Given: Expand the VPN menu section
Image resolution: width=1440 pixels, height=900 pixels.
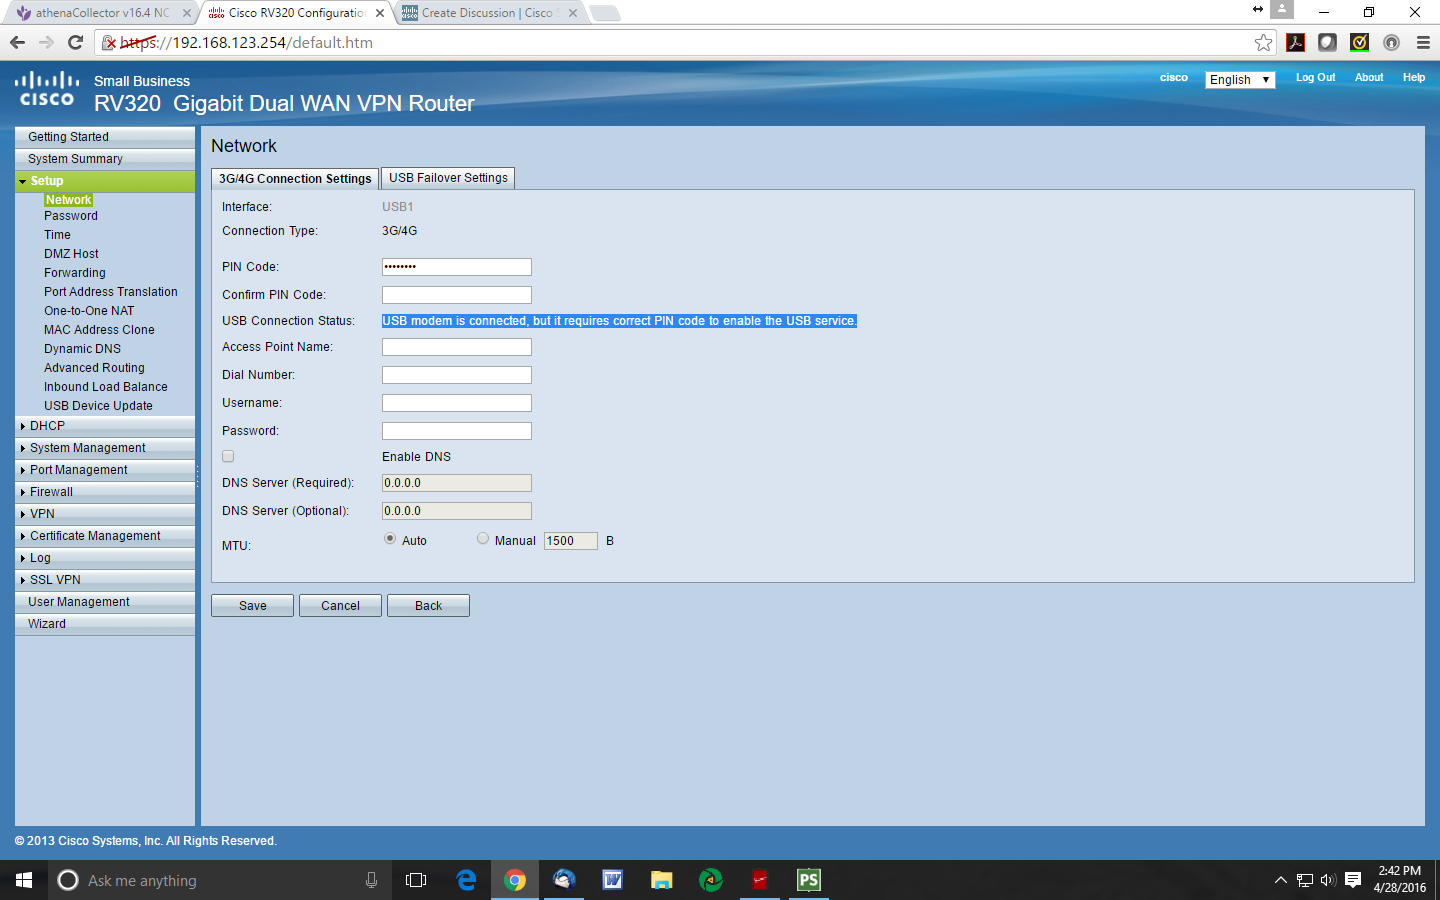Looking at the screenshot, I should pyautogui.click(x=105, y=514).
